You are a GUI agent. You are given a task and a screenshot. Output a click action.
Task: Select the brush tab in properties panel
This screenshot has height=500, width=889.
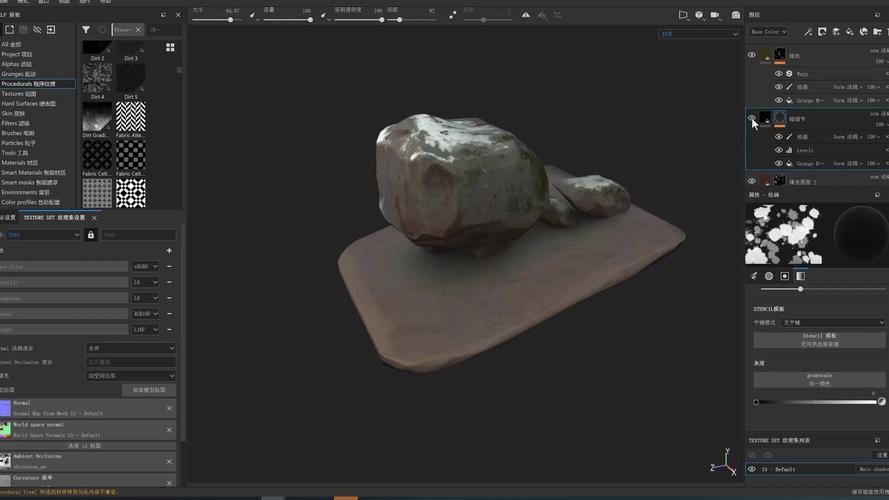[x=753, y=276]
